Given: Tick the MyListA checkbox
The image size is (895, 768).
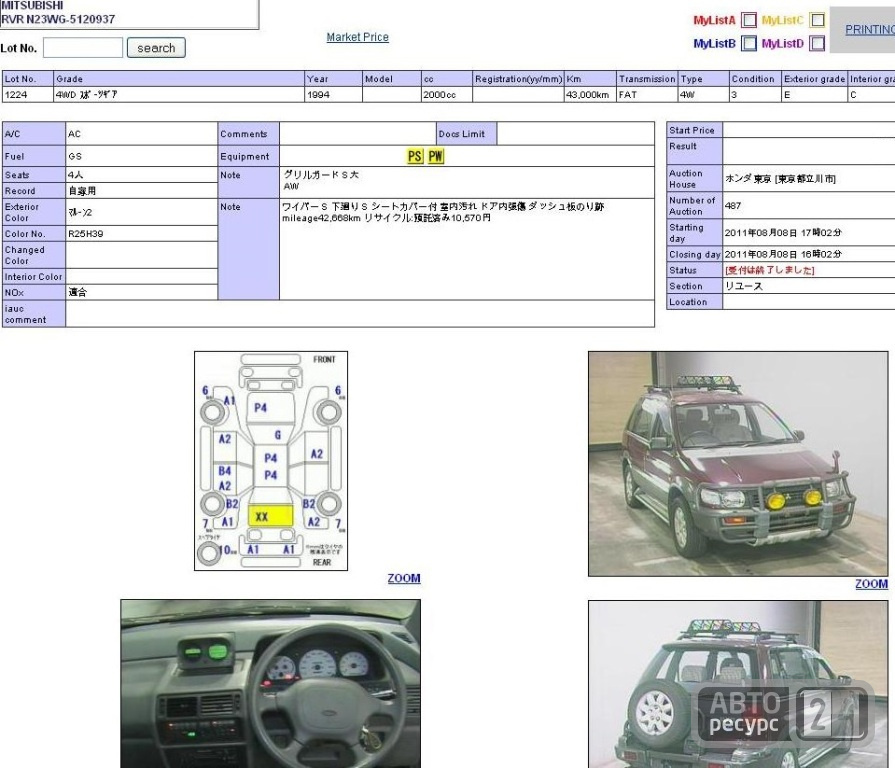Looking at the screenshot, I should click(748, 20).
